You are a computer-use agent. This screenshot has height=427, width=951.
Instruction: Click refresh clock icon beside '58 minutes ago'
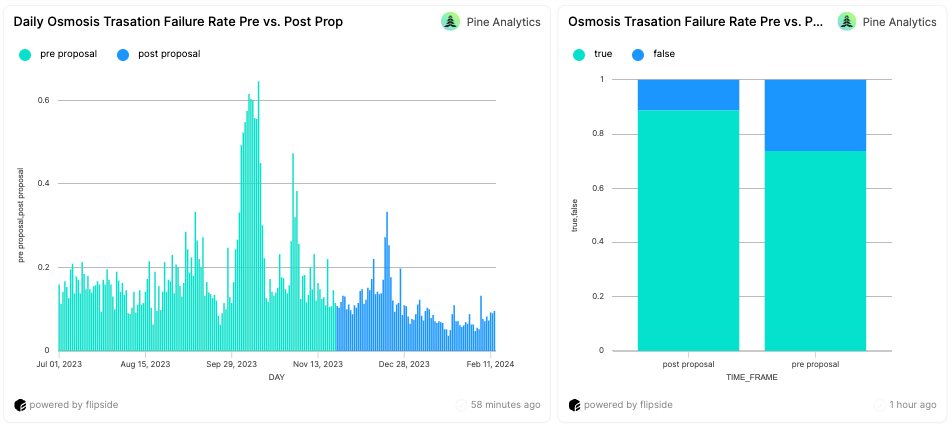pos(461,405)
